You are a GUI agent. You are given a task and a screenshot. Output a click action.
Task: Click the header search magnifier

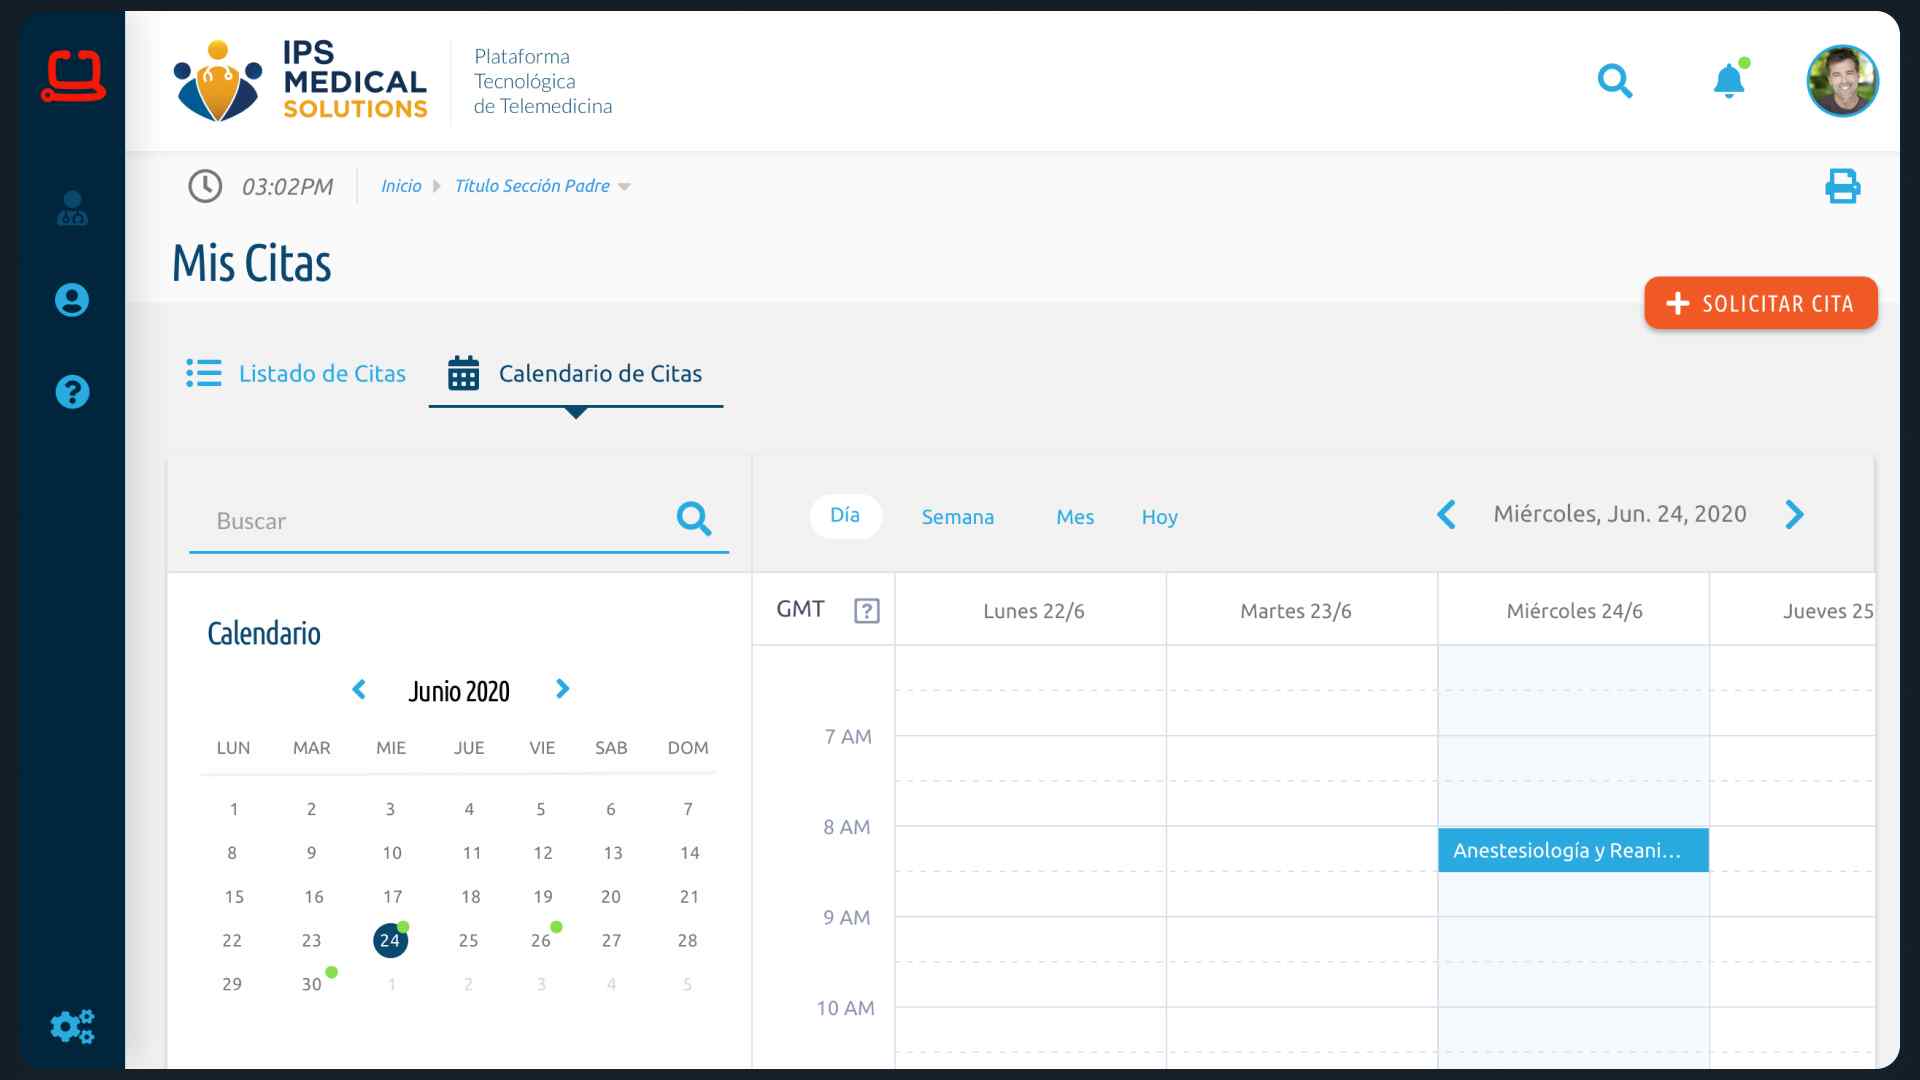[1614, 80]
